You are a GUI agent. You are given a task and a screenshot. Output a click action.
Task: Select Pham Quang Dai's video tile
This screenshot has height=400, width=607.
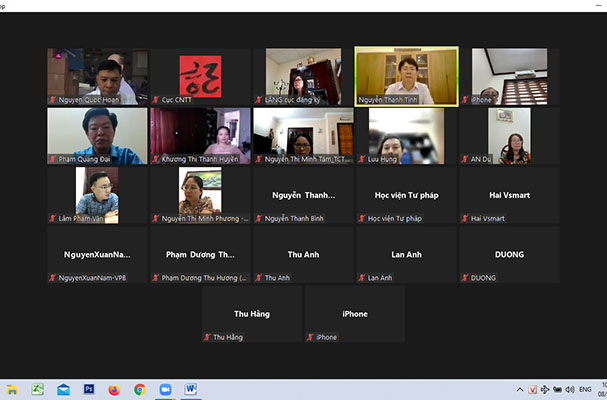(x=97, y=136)
